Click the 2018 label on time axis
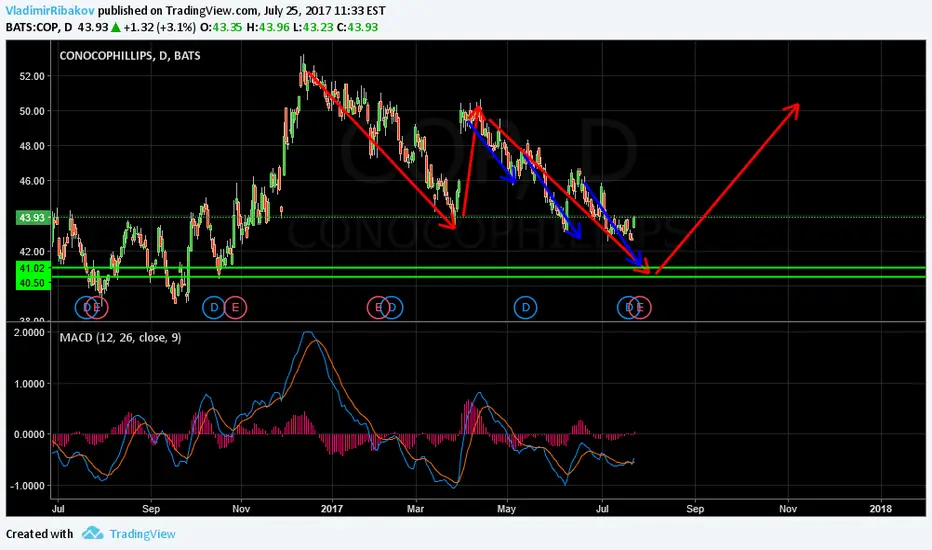This screenshot has width=932, height=550. coord(880,509)
